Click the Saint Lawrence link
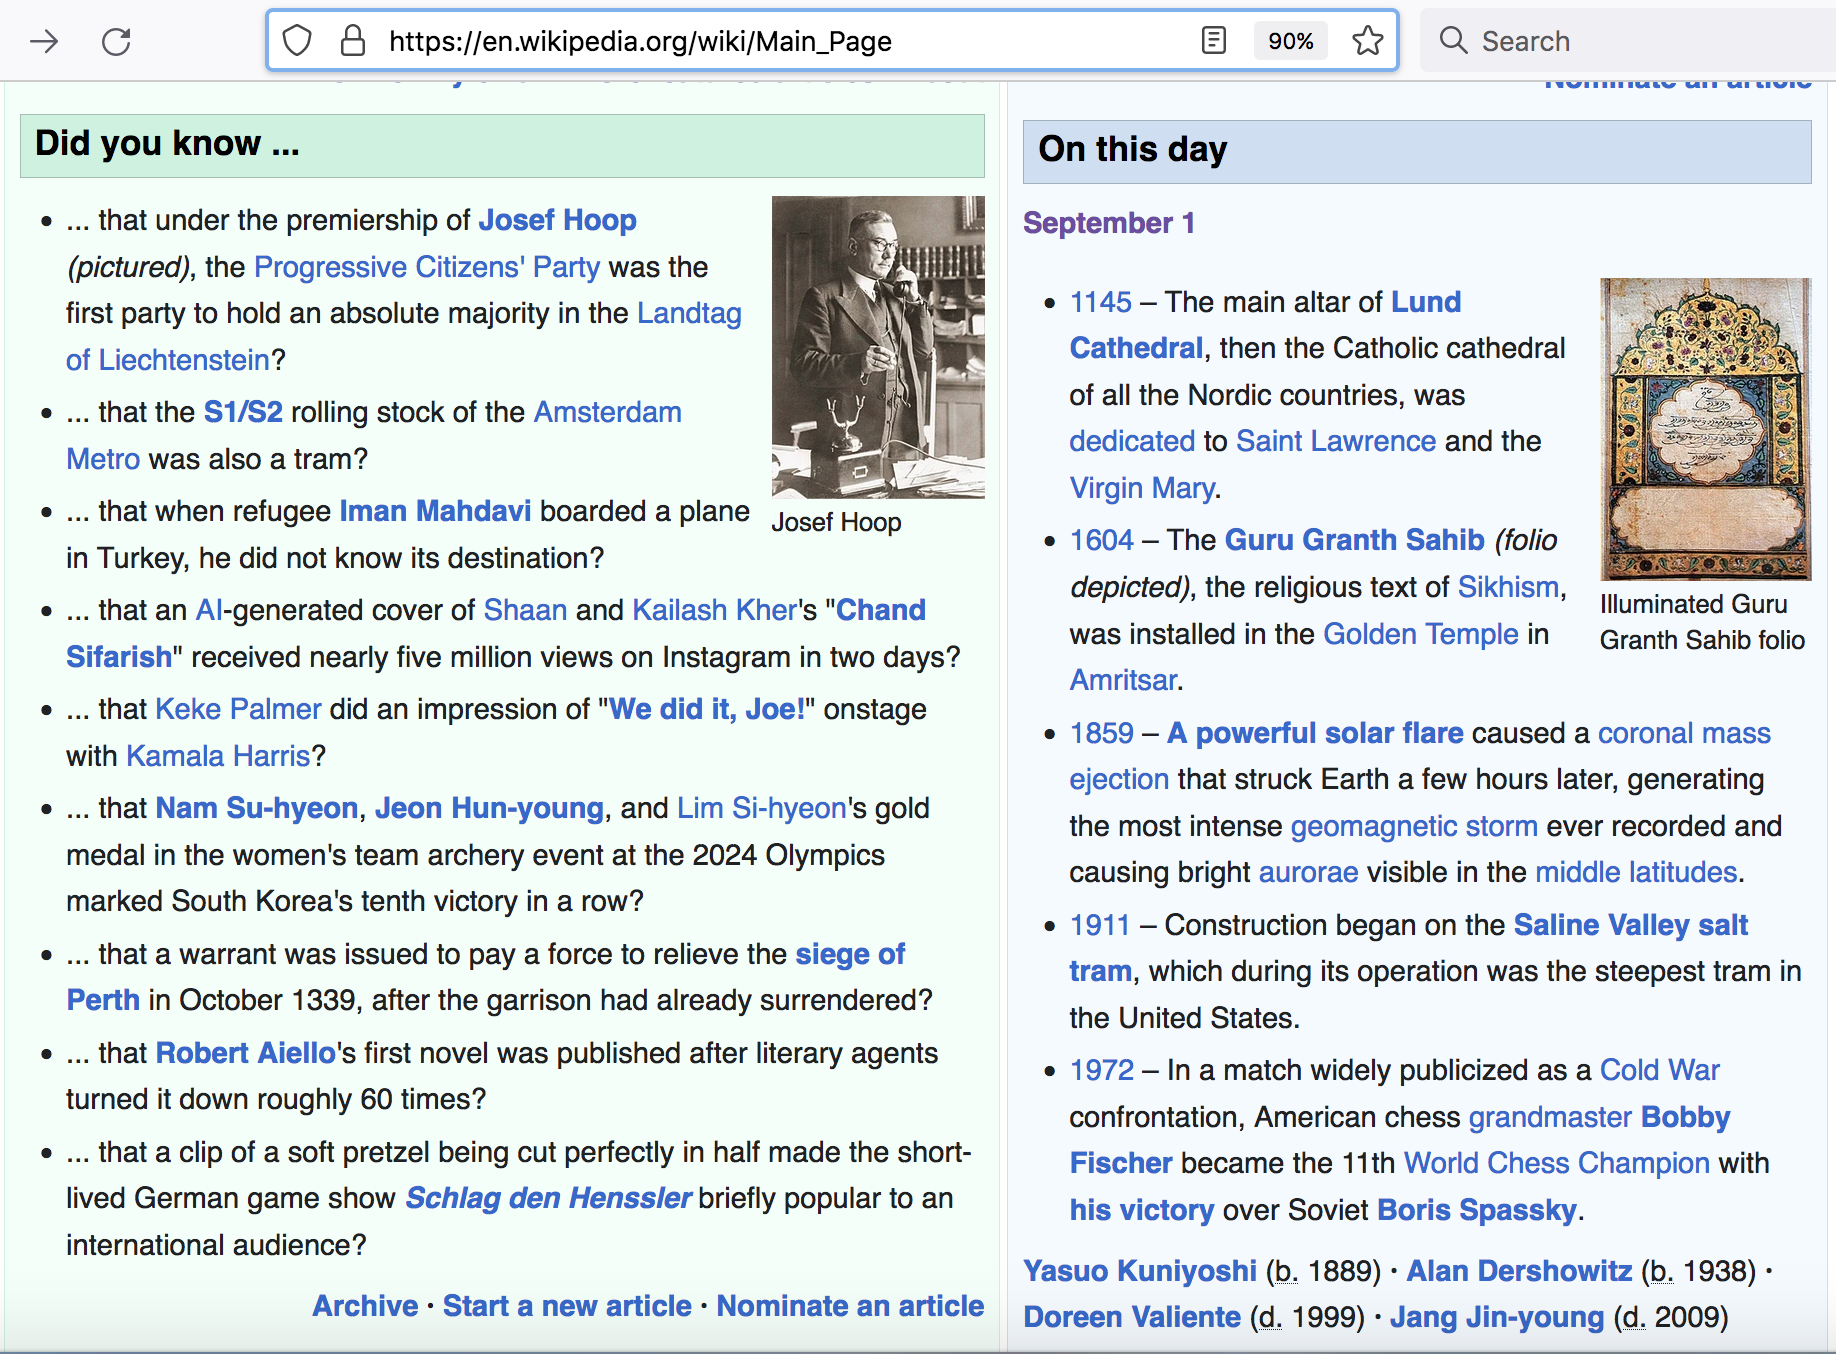1836x1354 pixels. click(x=1336, y=441)
